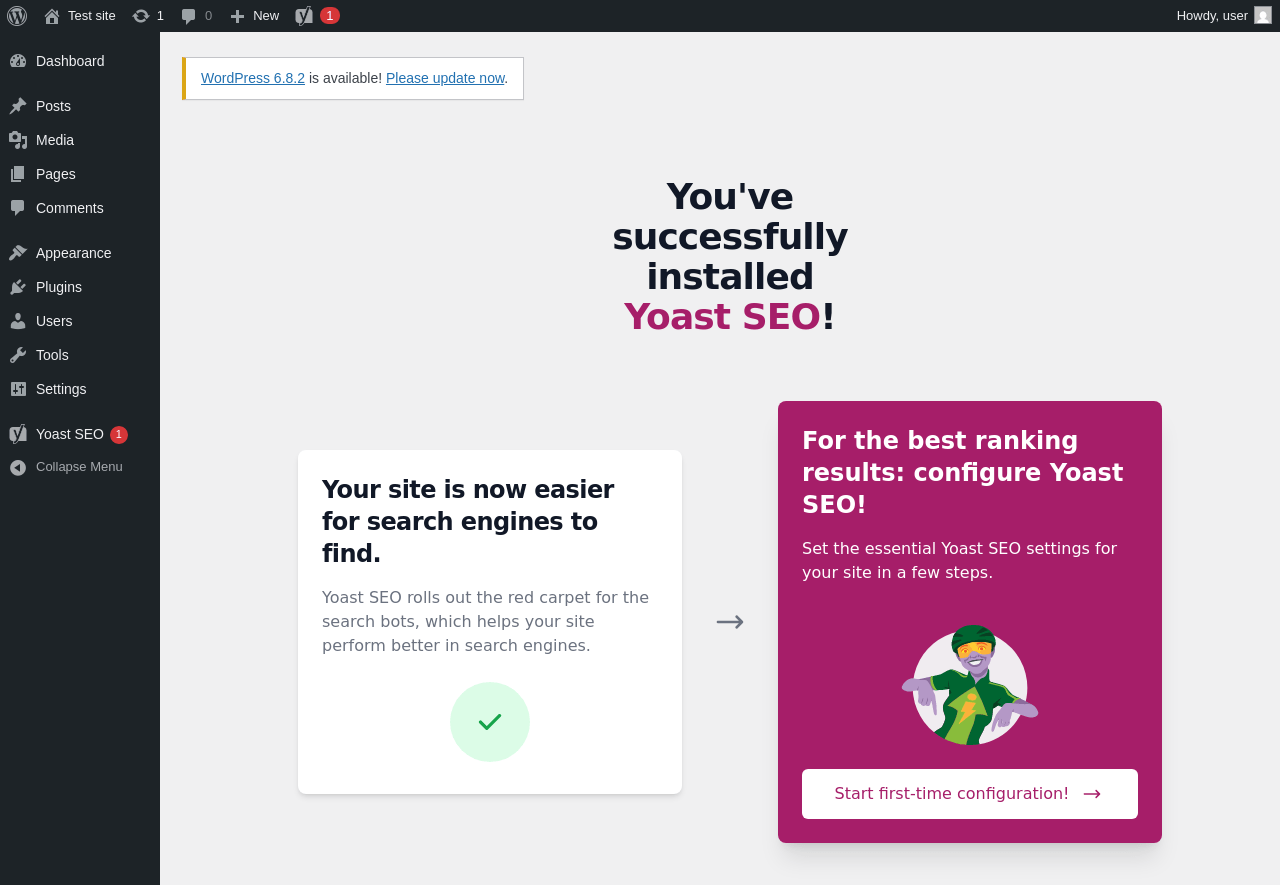Click heading "Your site is now easier"
The width and height of the screenshot is (1280, 885).
click(x=468, y=522)
